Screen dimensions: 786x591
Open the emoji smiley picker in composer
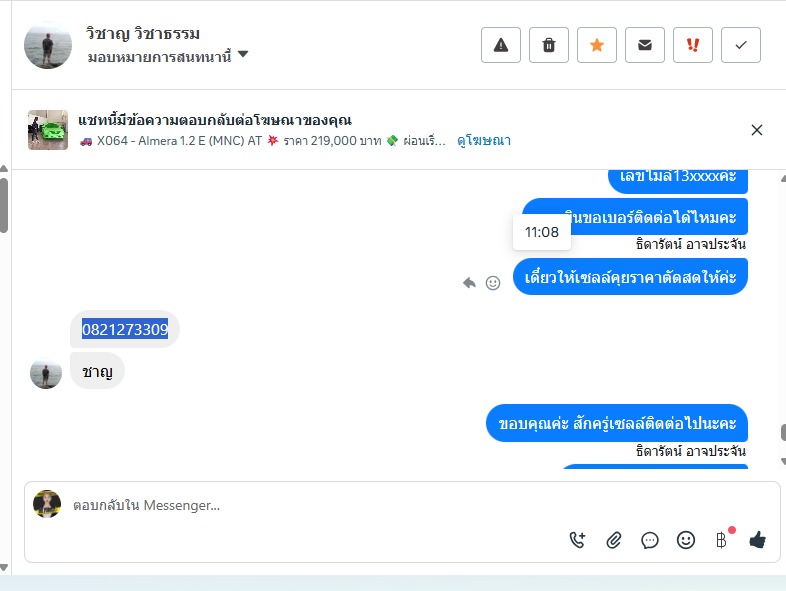pyautogui.click(x=686, y=540)
